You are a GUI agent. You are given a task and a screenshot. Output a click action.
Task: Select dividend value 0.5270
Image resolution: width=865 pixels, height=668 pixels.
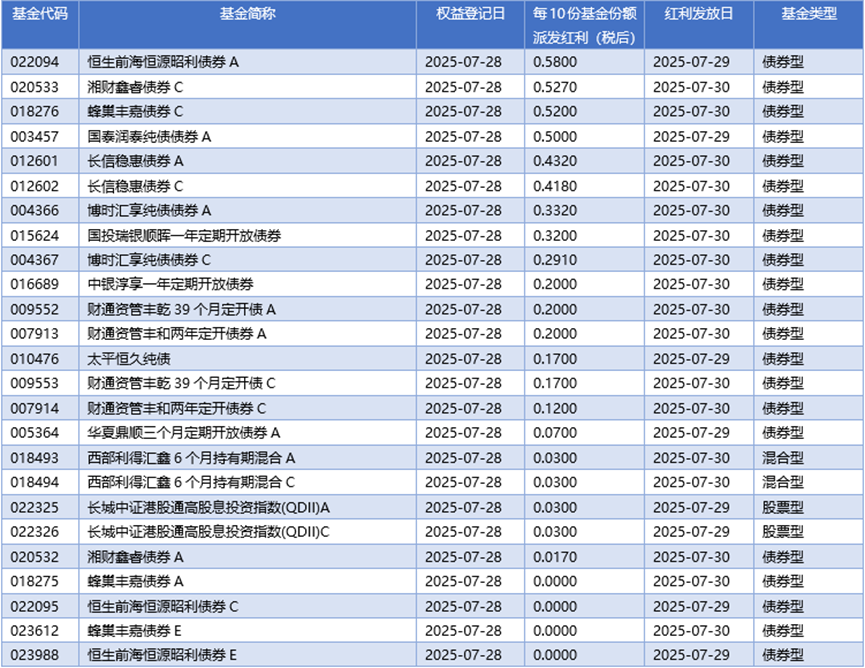[555, 87]
